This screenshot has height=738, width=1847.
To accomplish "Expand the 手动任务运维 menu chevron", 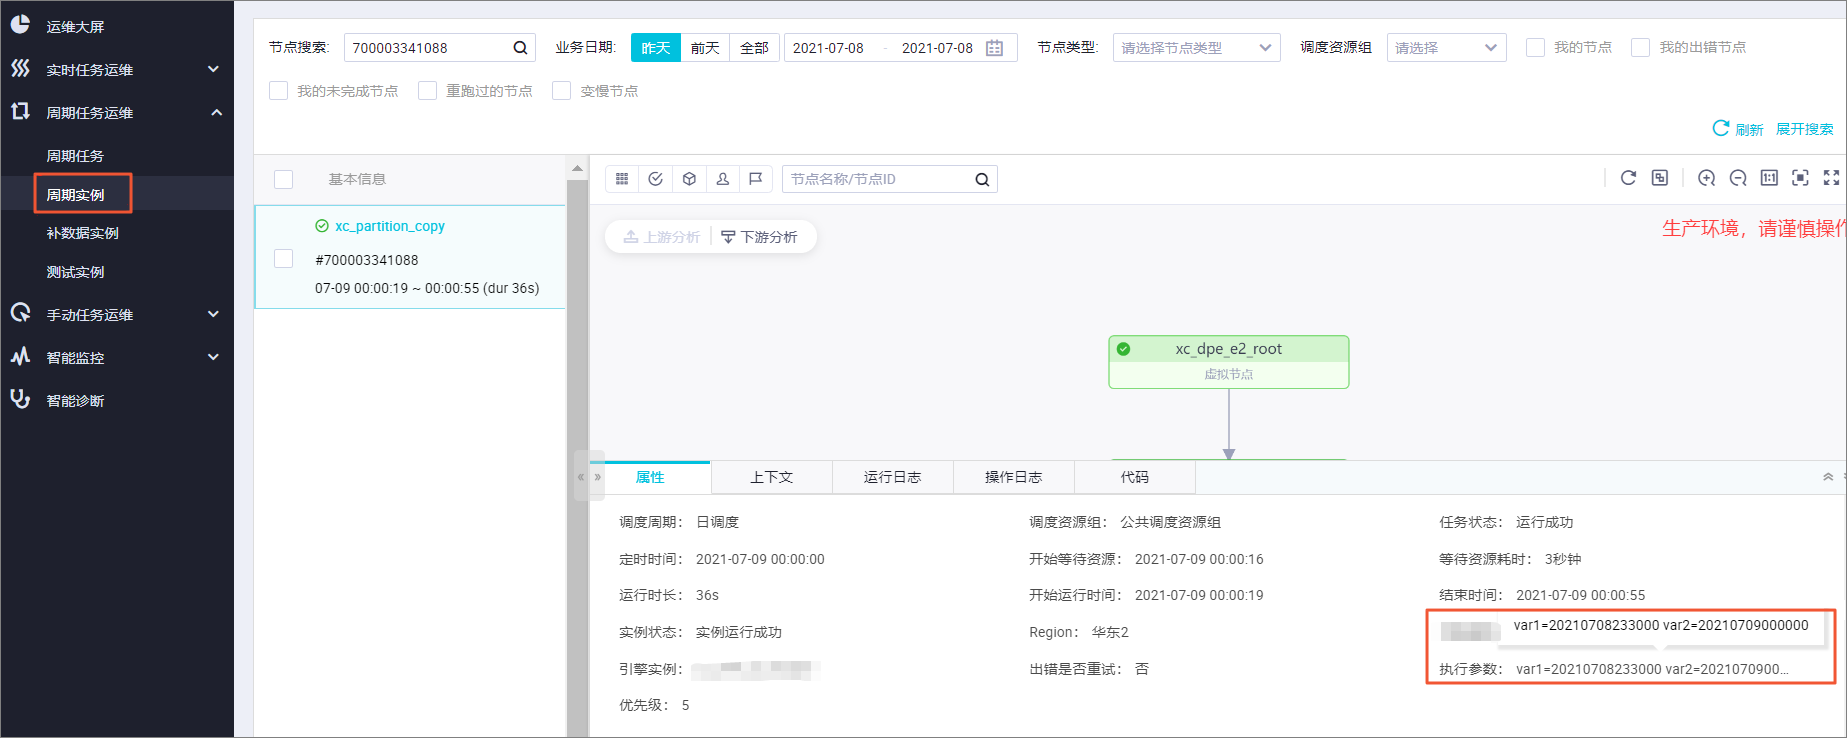I will pyautogui.click(x=213, y=314).
